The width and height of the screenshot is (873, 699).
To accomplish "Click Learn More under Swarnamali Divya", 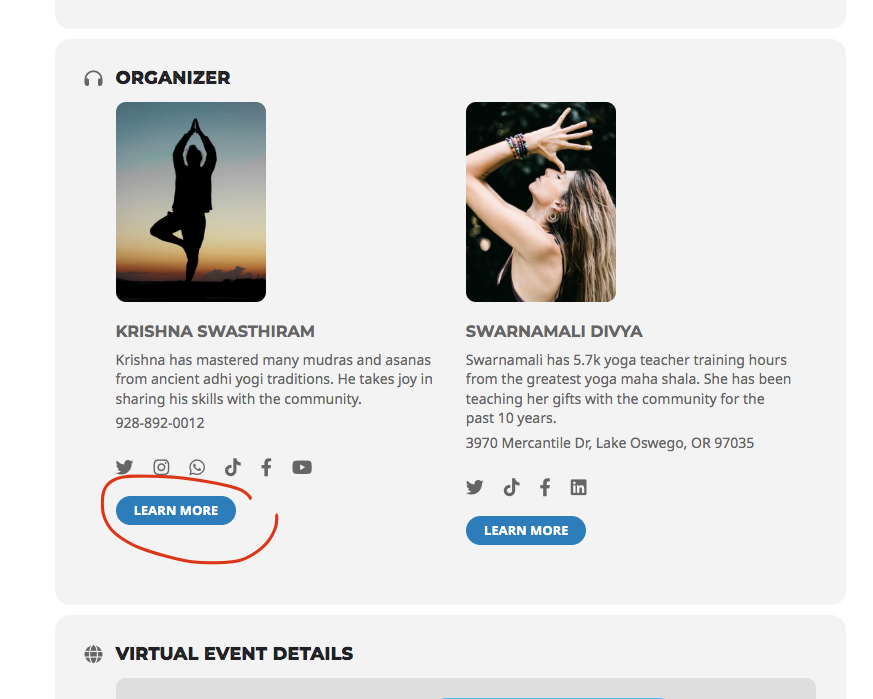I will [526, 530].
